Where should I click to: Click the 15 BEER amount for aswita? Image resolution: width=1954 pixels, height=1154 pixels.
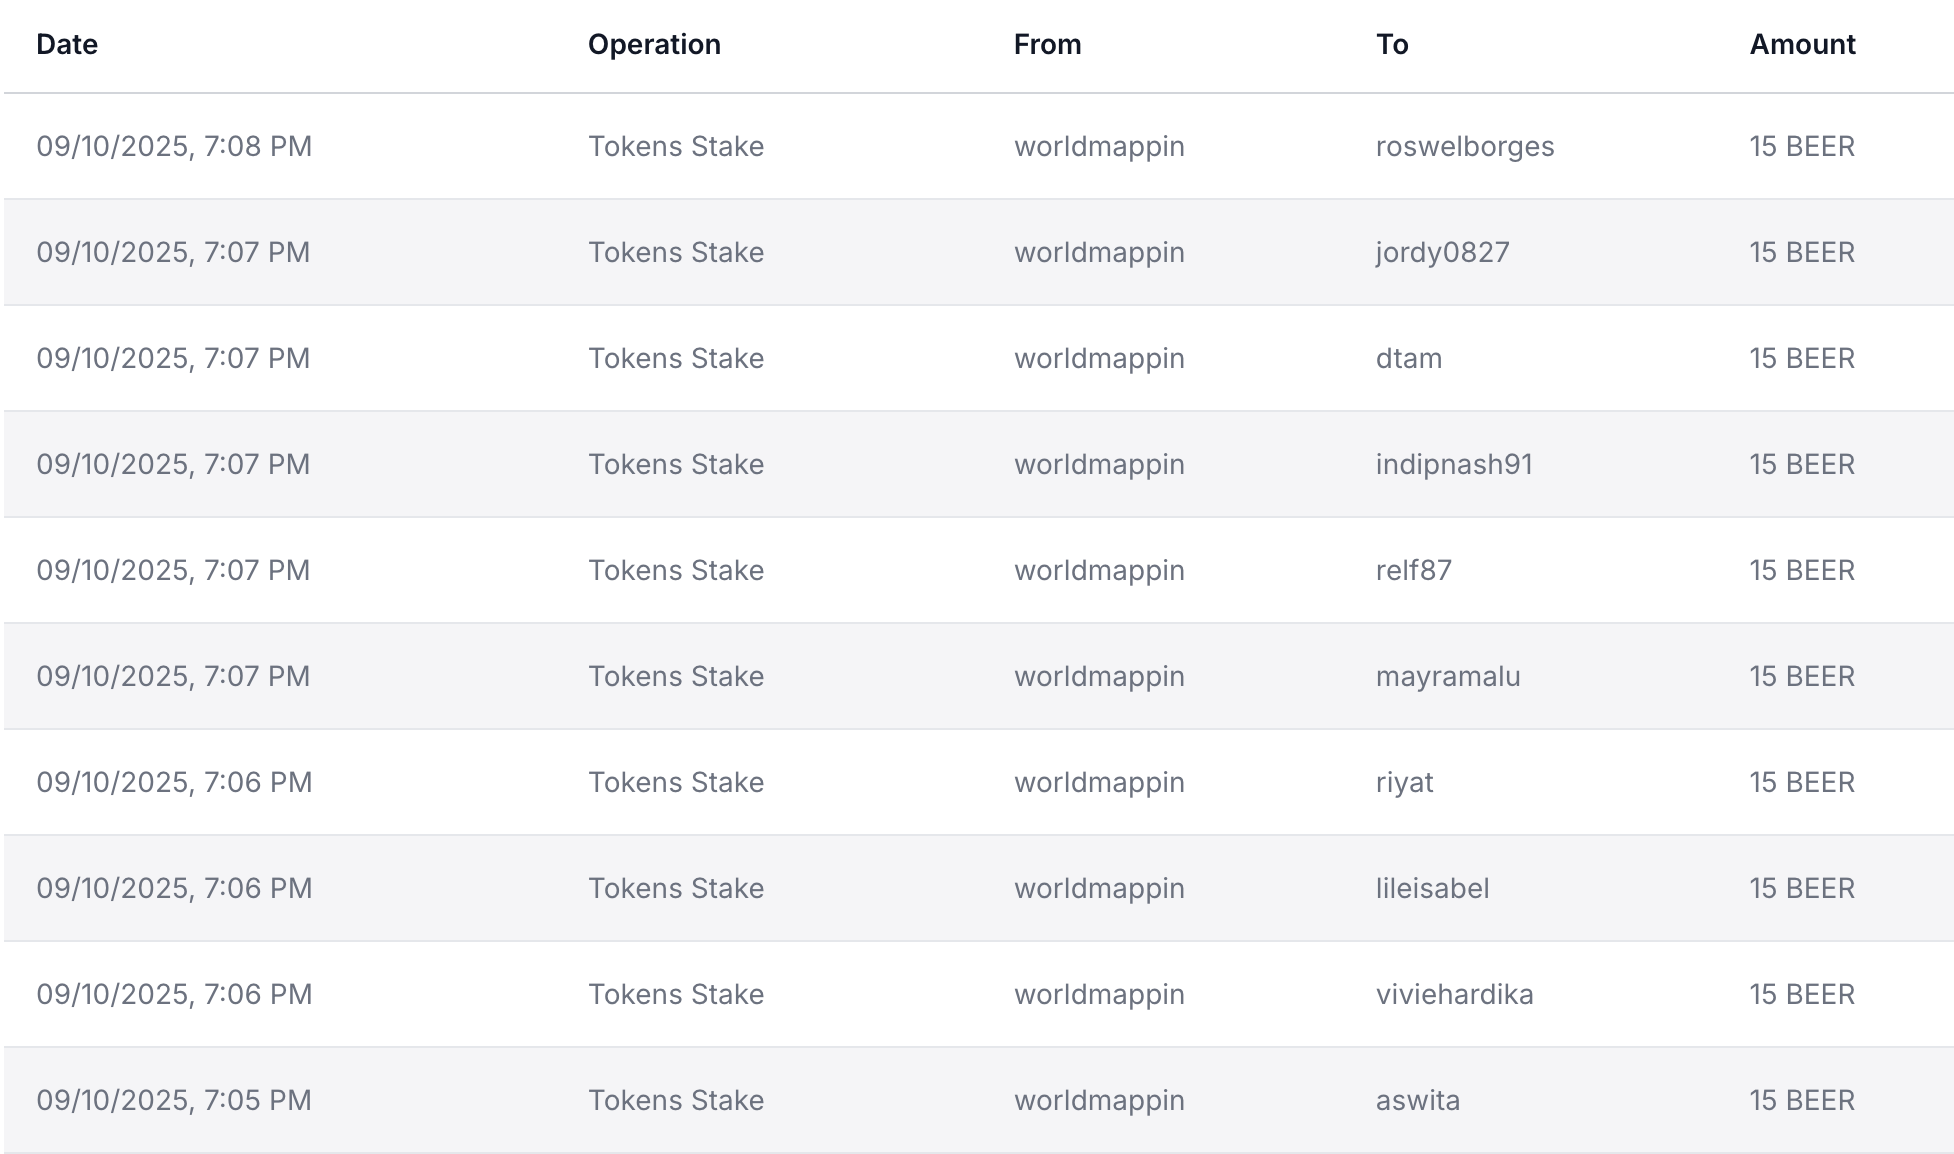pos(1802,1100)
